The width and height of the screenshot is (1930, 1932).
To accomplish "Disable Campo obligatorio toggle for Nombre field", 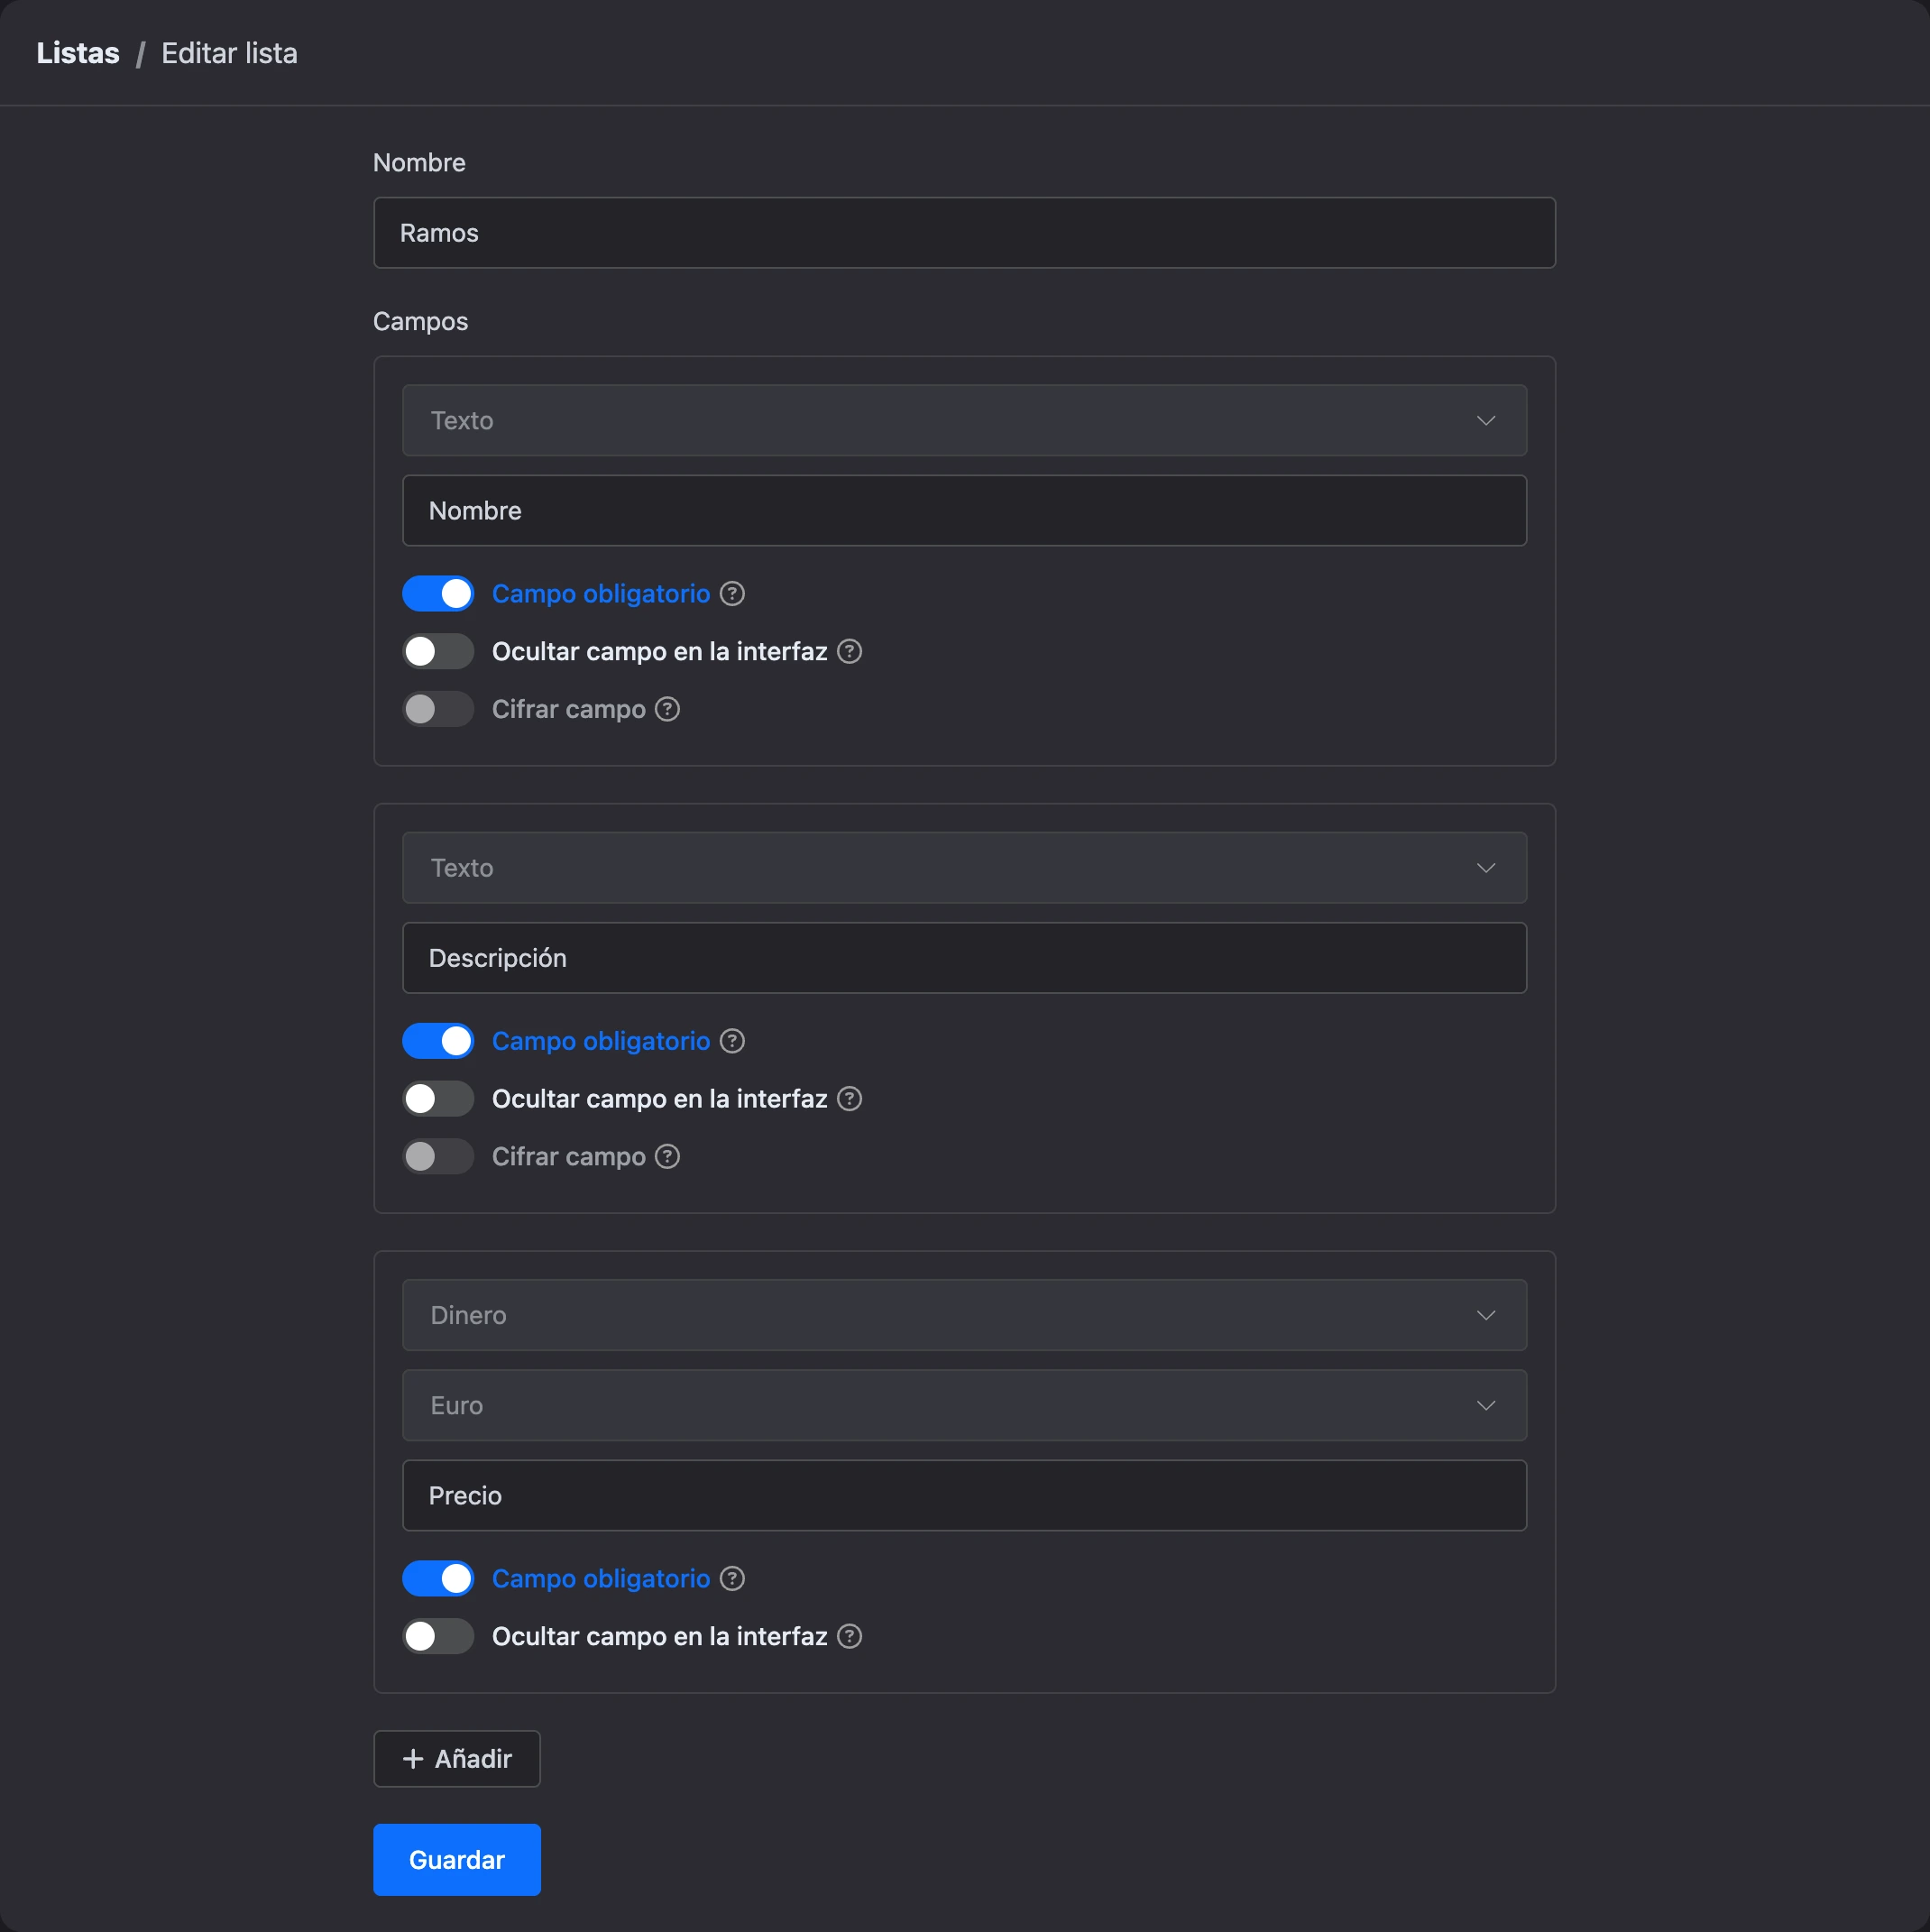I will [438, 594].
